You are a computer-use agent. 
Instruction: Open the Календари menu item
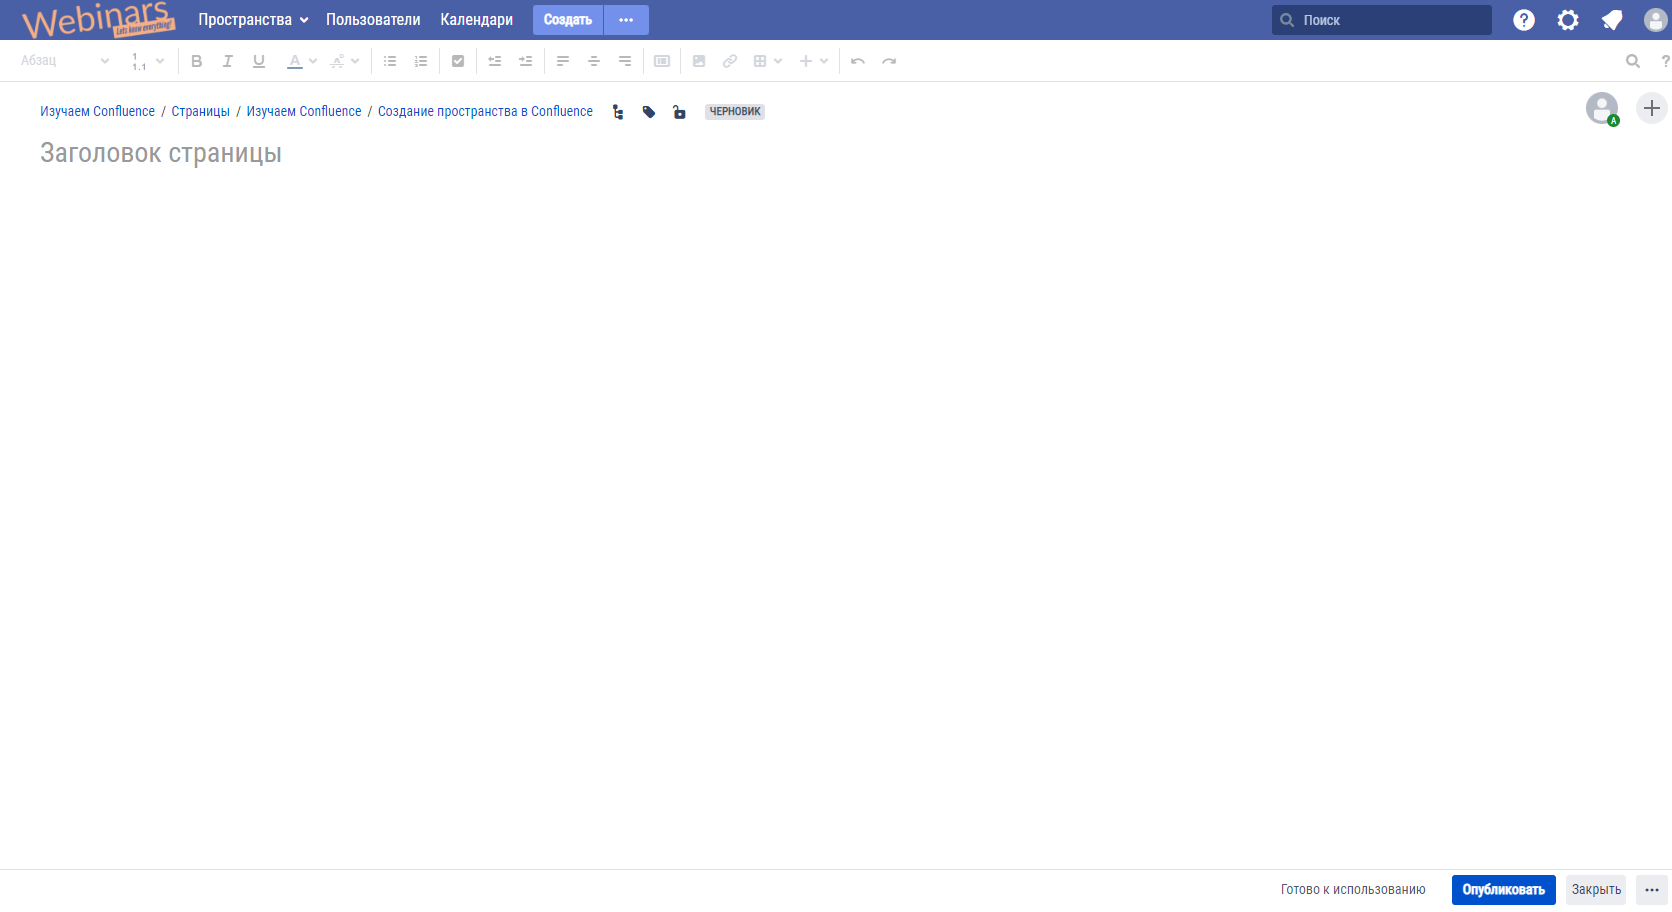tap(476, 20)
